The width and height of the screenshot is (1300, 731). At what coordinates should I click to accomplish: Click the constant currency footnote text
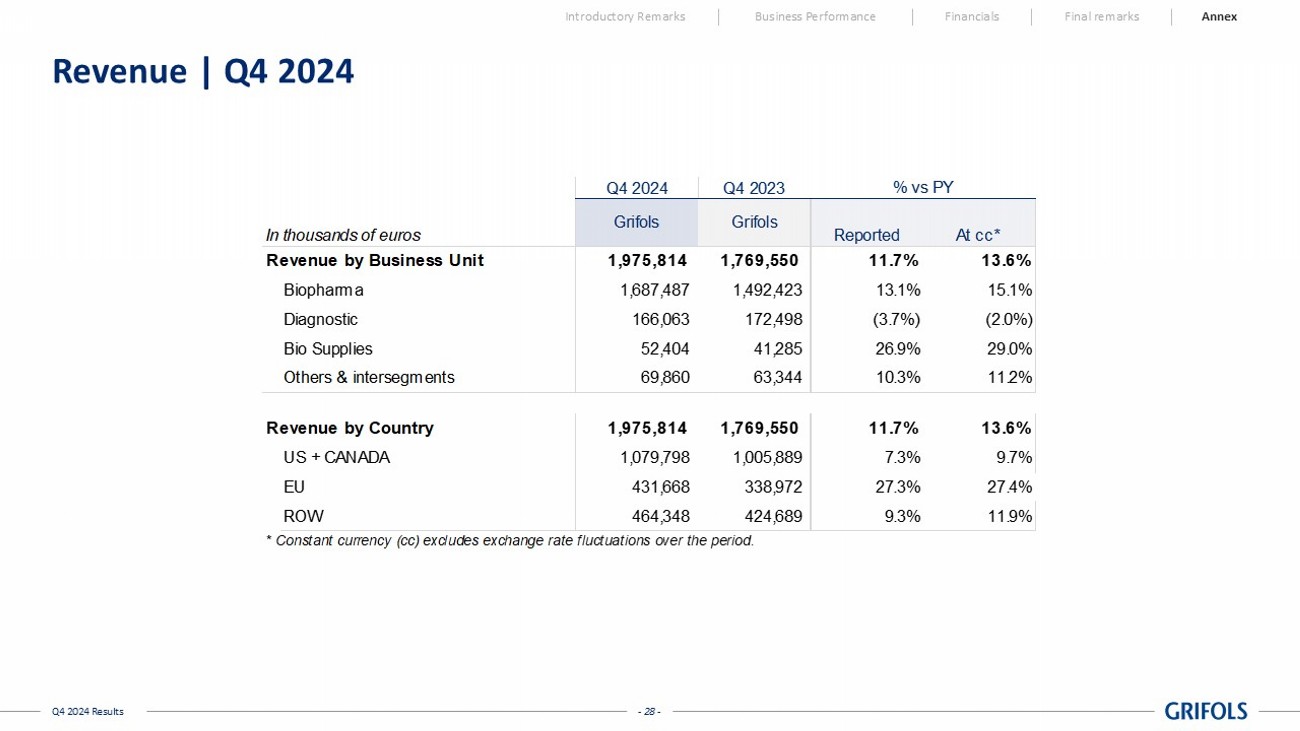coord(510,541)
